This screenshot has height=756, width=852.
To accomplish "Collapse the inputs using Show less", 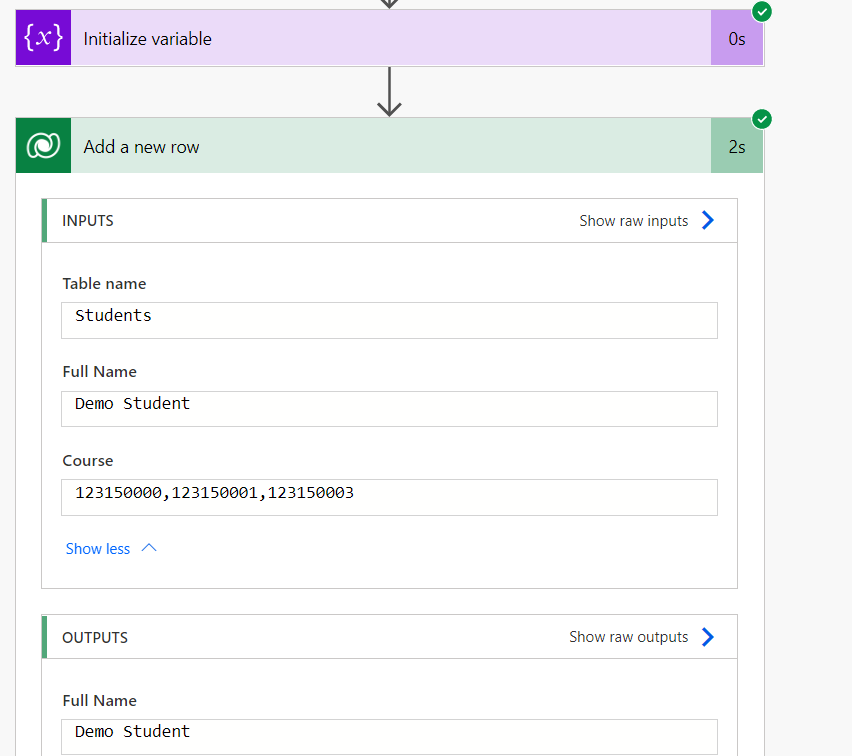I will 97,548.
